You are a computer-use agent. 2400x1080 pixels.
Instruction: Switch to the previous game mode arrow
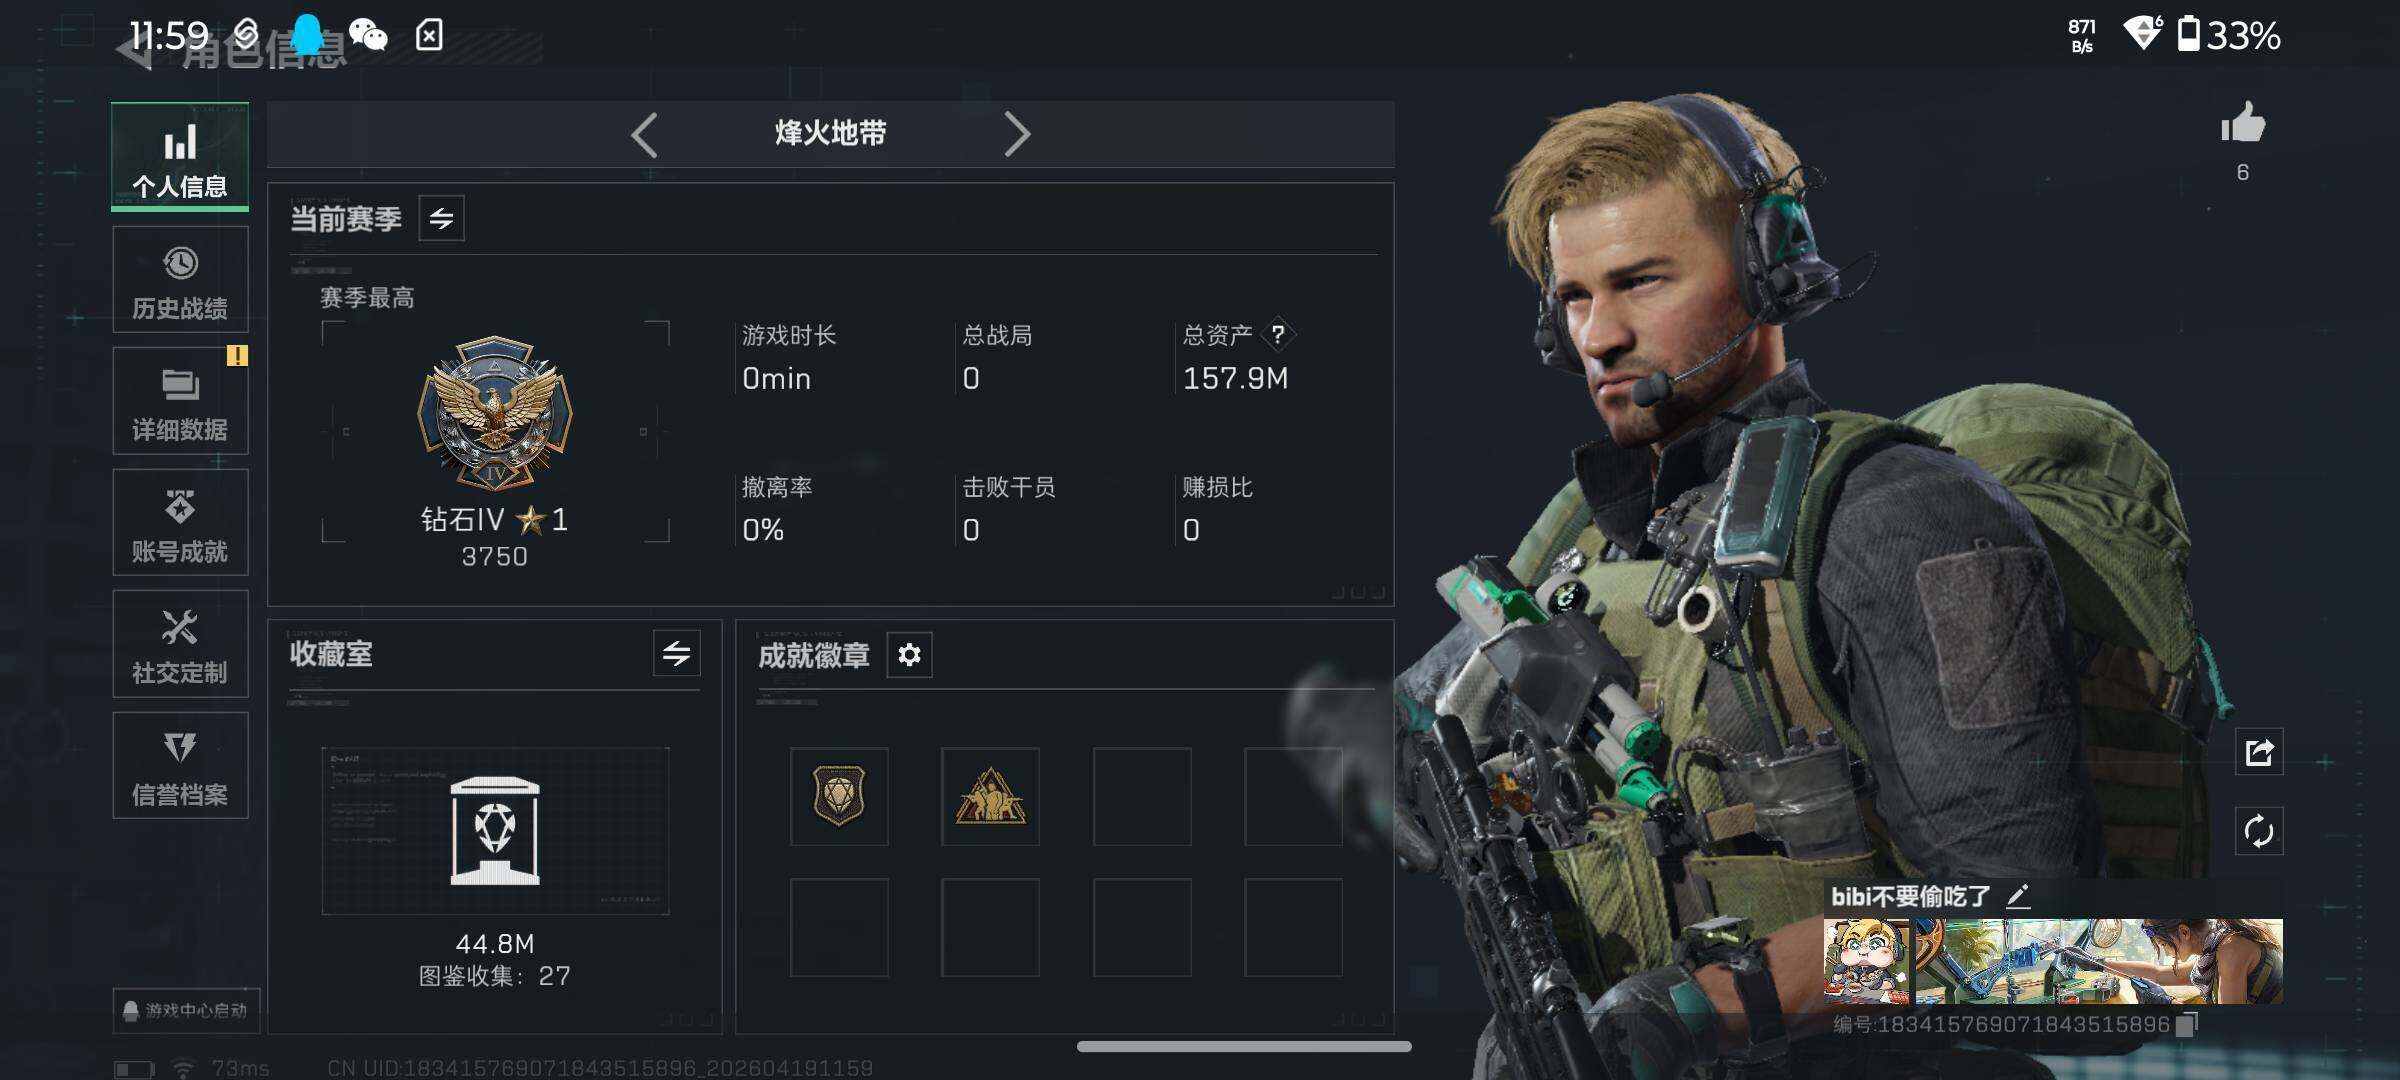tap(645, 134)
